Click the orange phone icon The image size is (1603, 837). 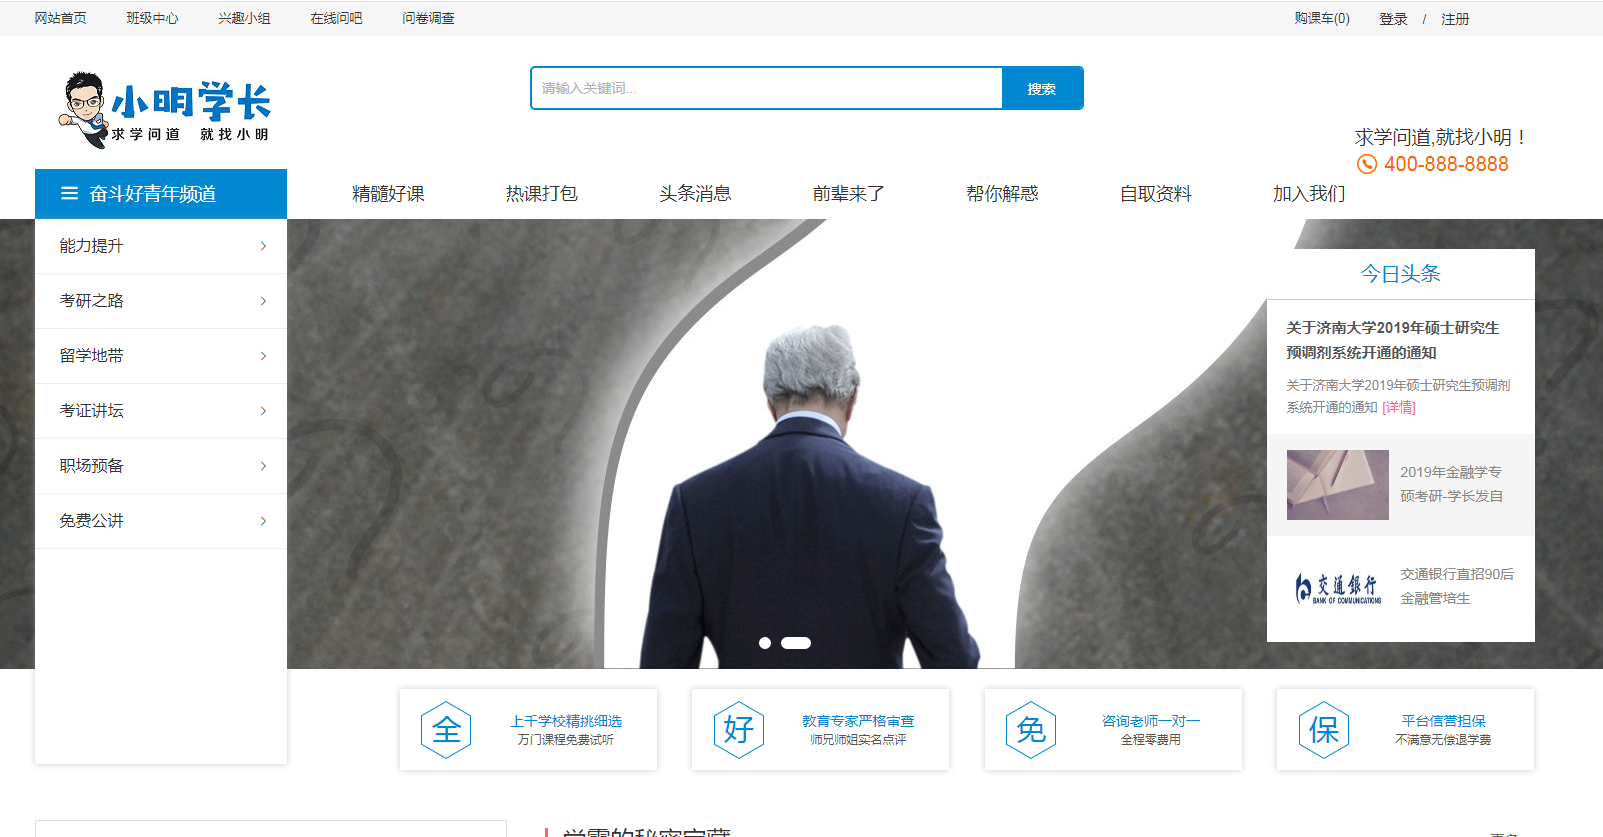(x=1366, y=164)
